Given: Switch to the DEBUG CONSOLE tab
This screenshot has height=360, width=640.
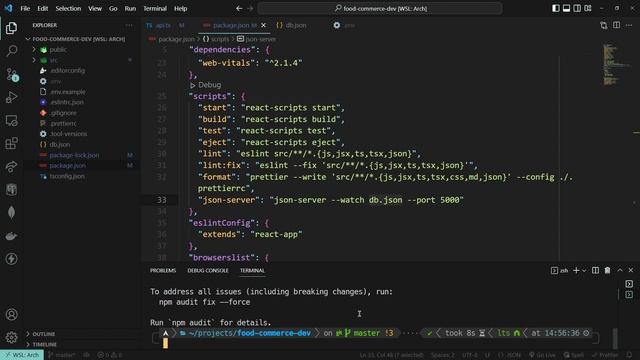Looking at the screenshot, I should [208, 270].
